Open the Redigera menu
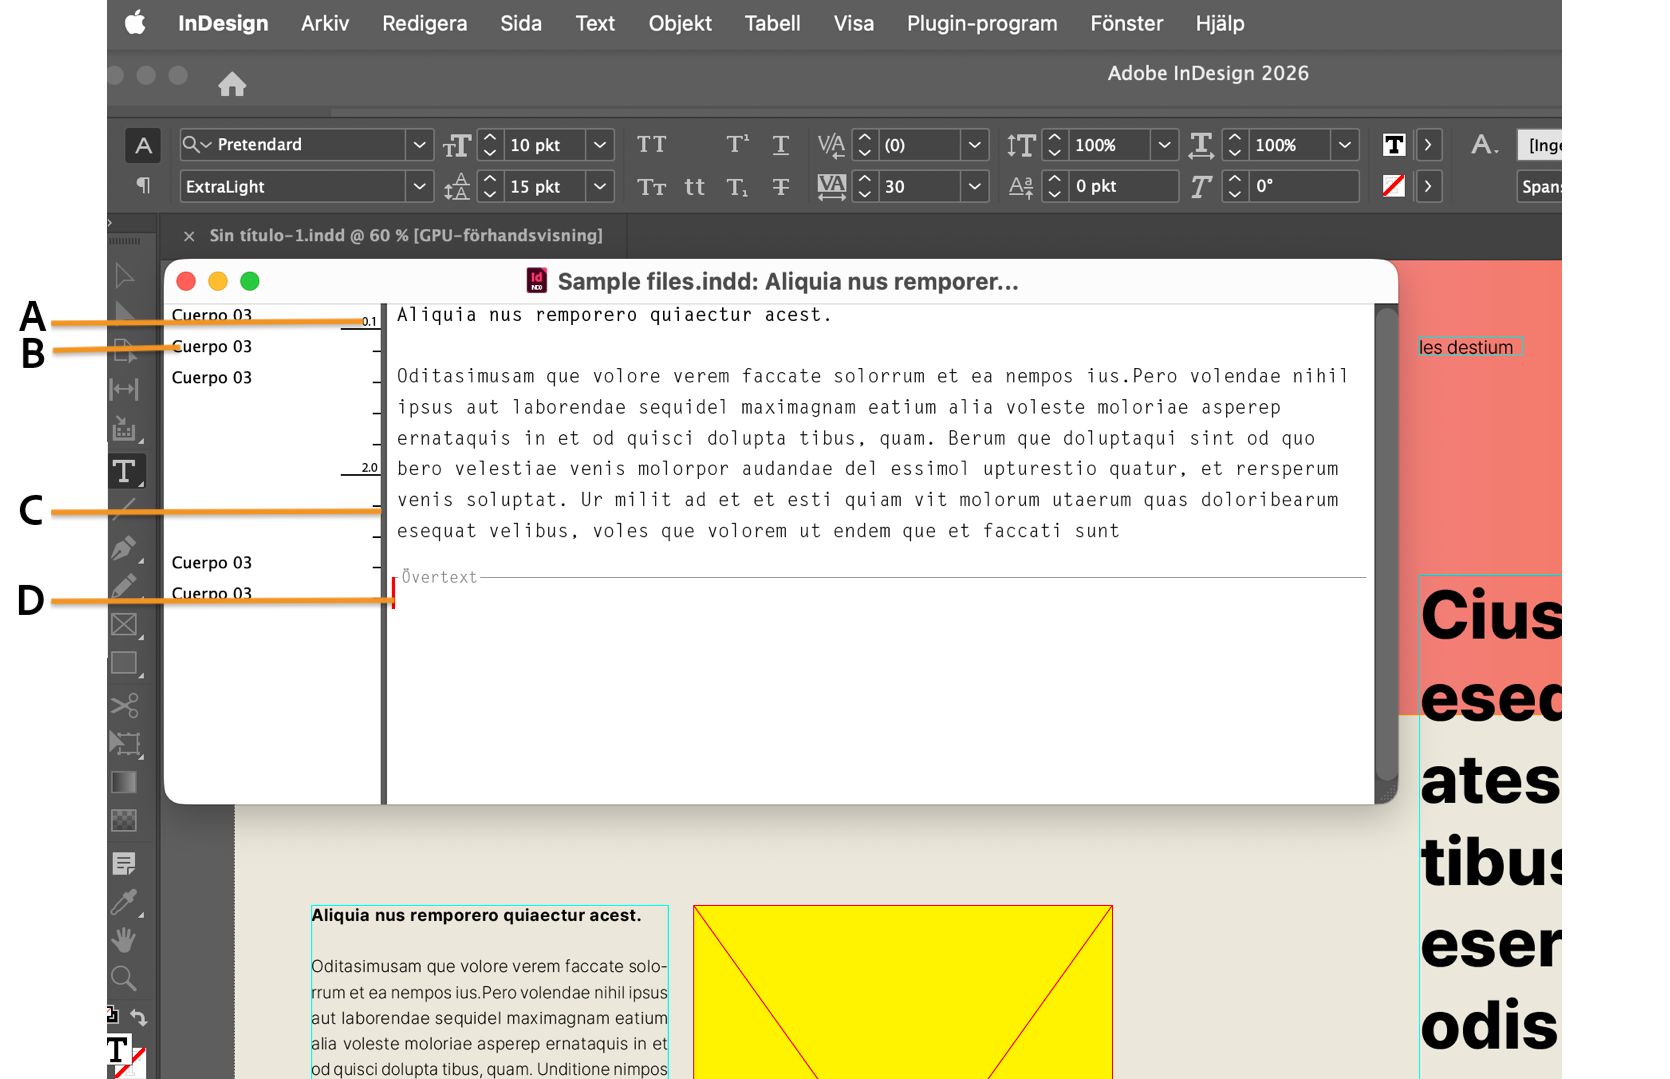This screenshot has width=1670, height=1079. [424, 23]
